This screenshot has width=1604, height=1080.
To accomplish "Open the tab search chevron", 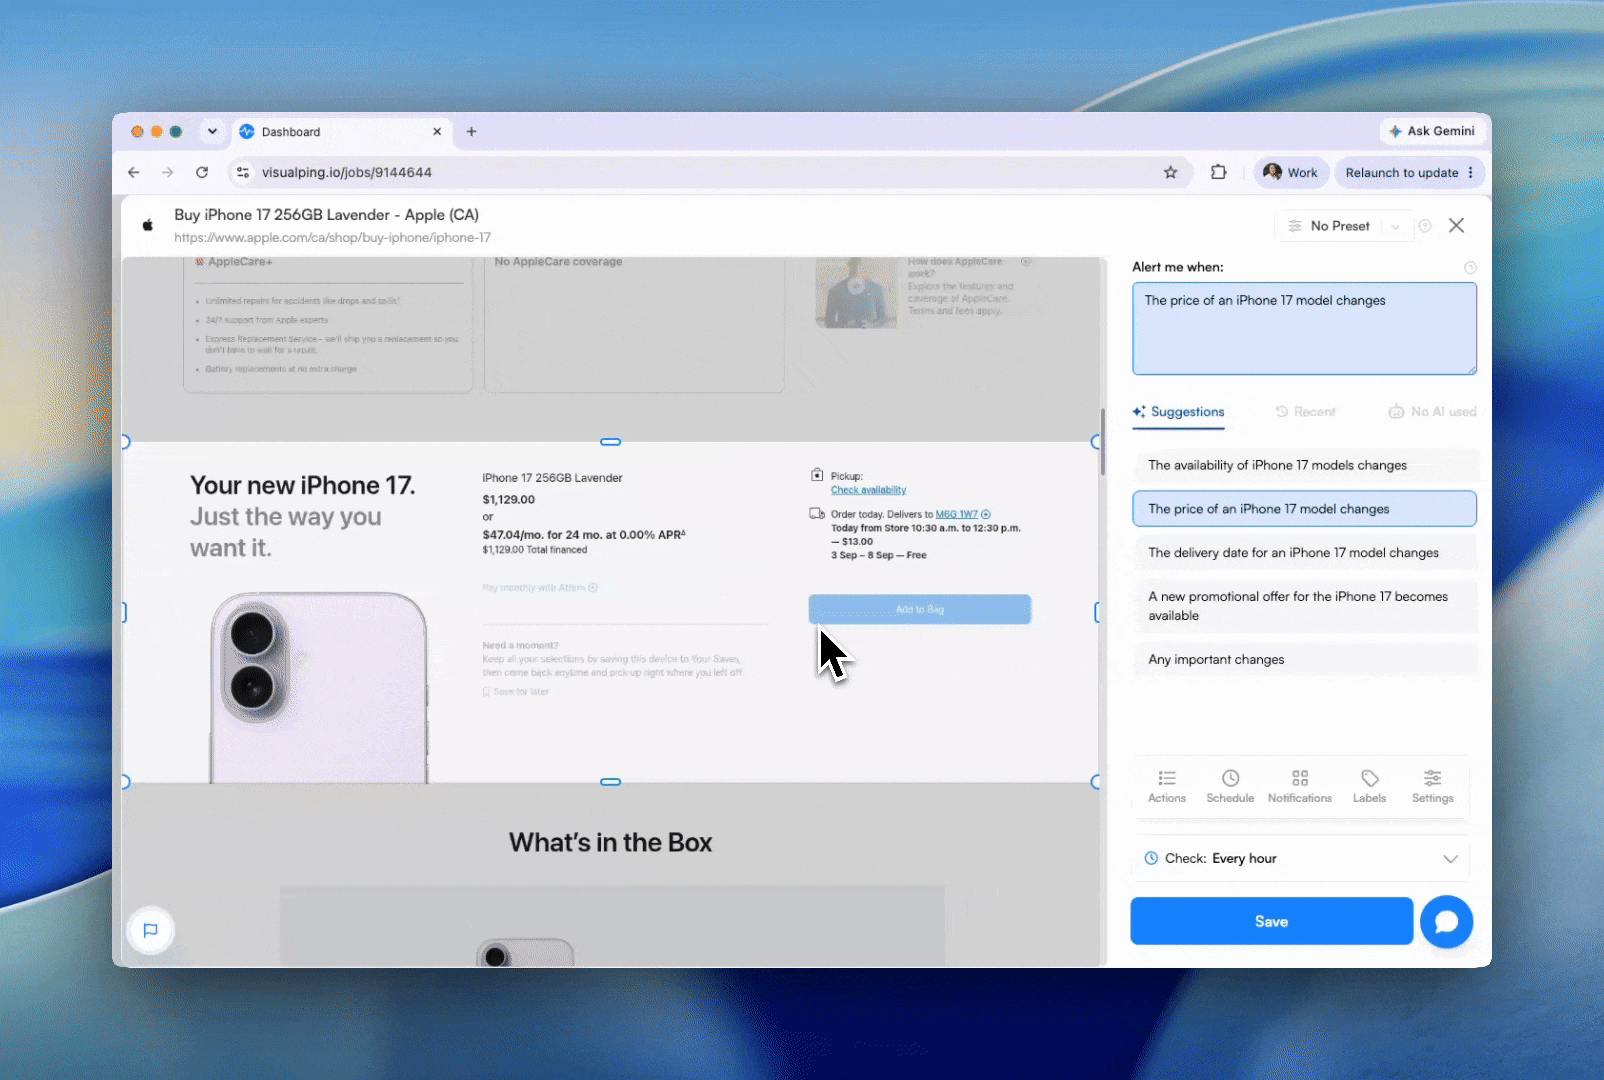I will click(212, 131).
